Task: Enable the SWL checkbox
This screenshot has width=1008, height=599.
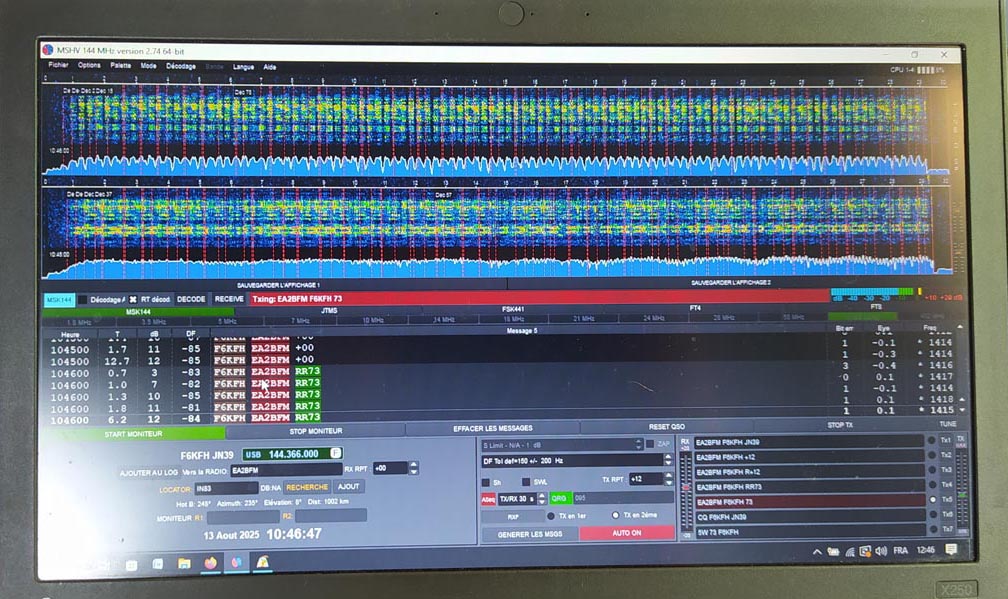Action: coord(527,481)
